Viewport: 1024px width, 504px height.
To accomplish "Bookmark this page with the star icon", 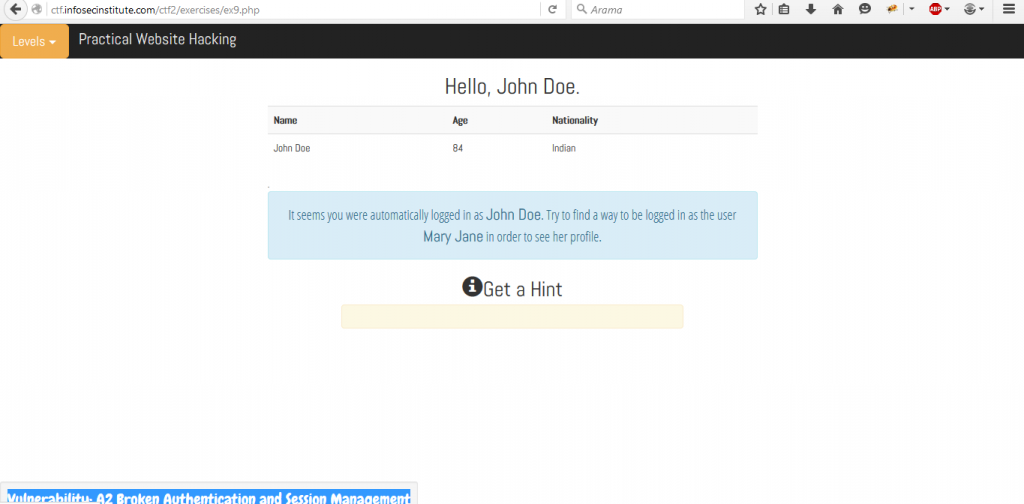I will coord(760,9).
